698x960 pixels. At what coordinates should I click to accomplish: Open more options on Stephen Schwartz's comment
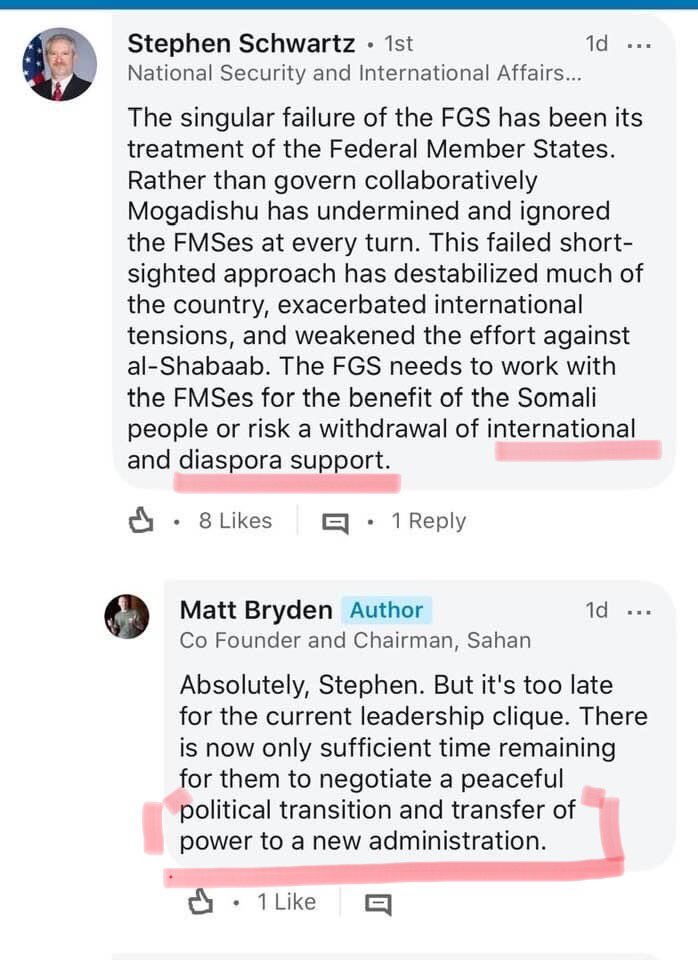tap(638, 45)
